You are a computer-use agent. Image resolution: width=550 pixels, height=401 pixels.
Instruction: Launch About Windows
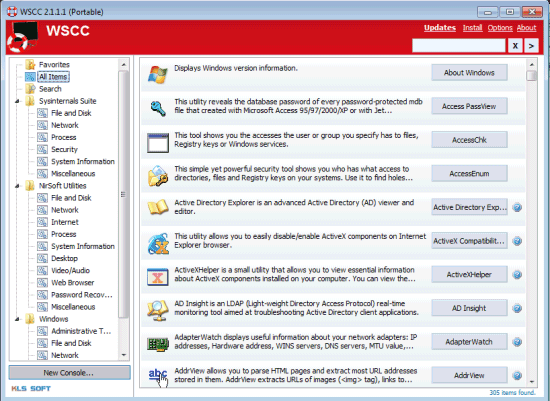[469, 73]
